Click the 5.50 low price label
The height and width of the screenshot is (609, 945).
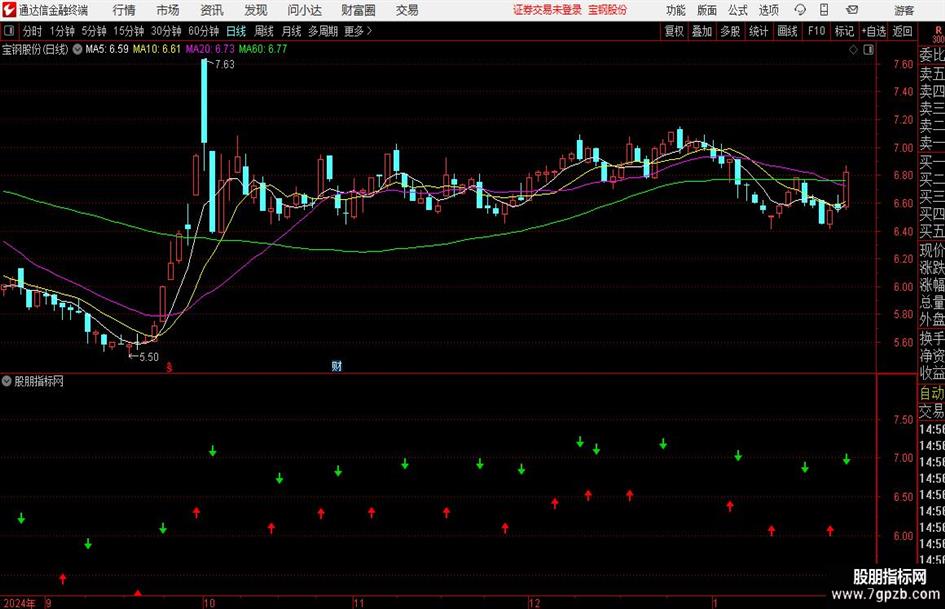(149, 357)
